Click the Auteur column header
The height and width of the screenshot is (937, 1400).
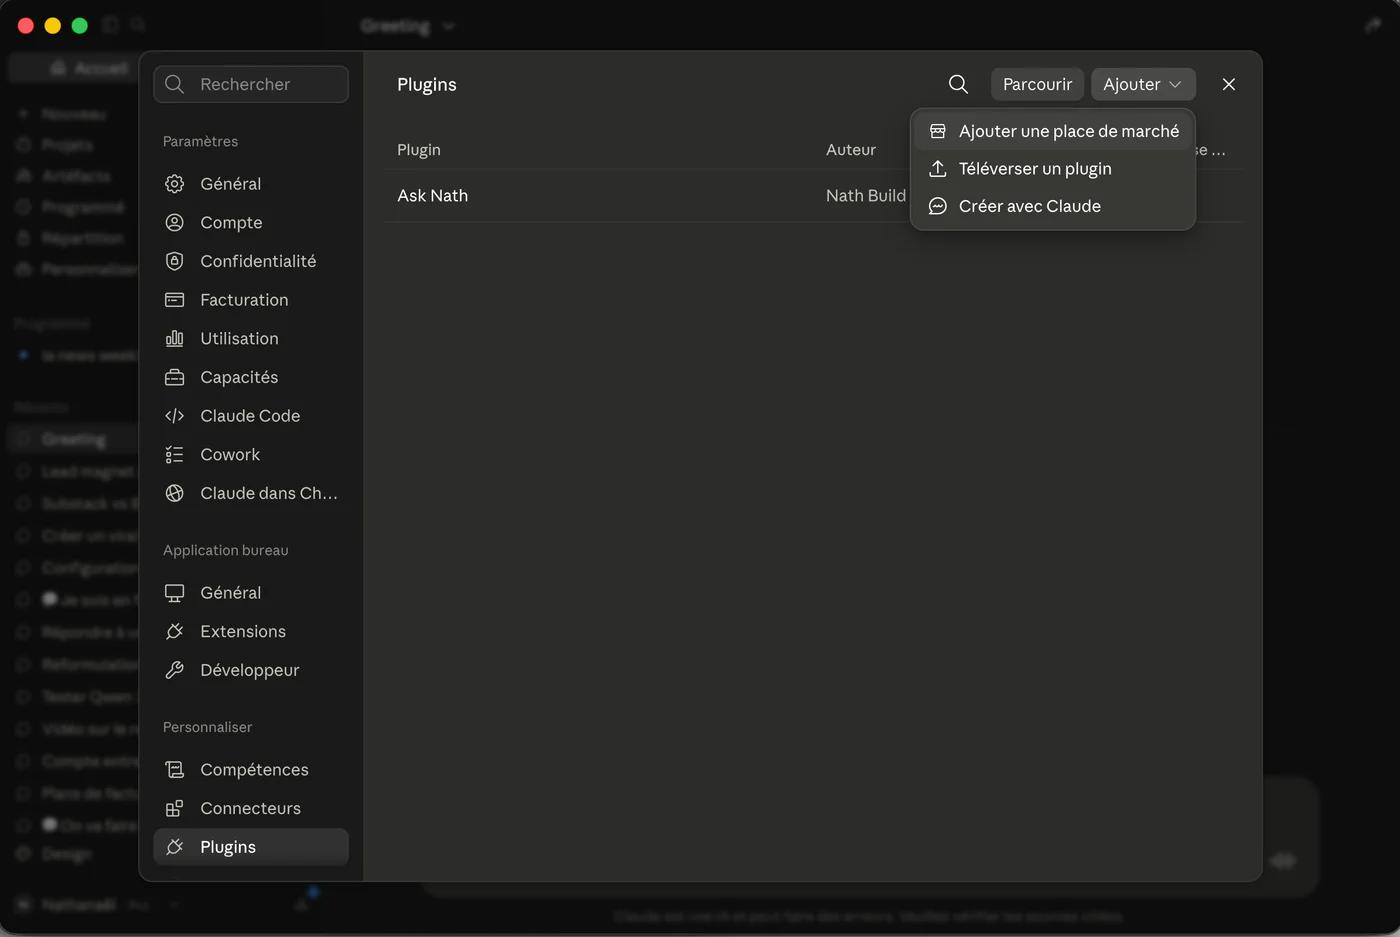coord(851,150)
